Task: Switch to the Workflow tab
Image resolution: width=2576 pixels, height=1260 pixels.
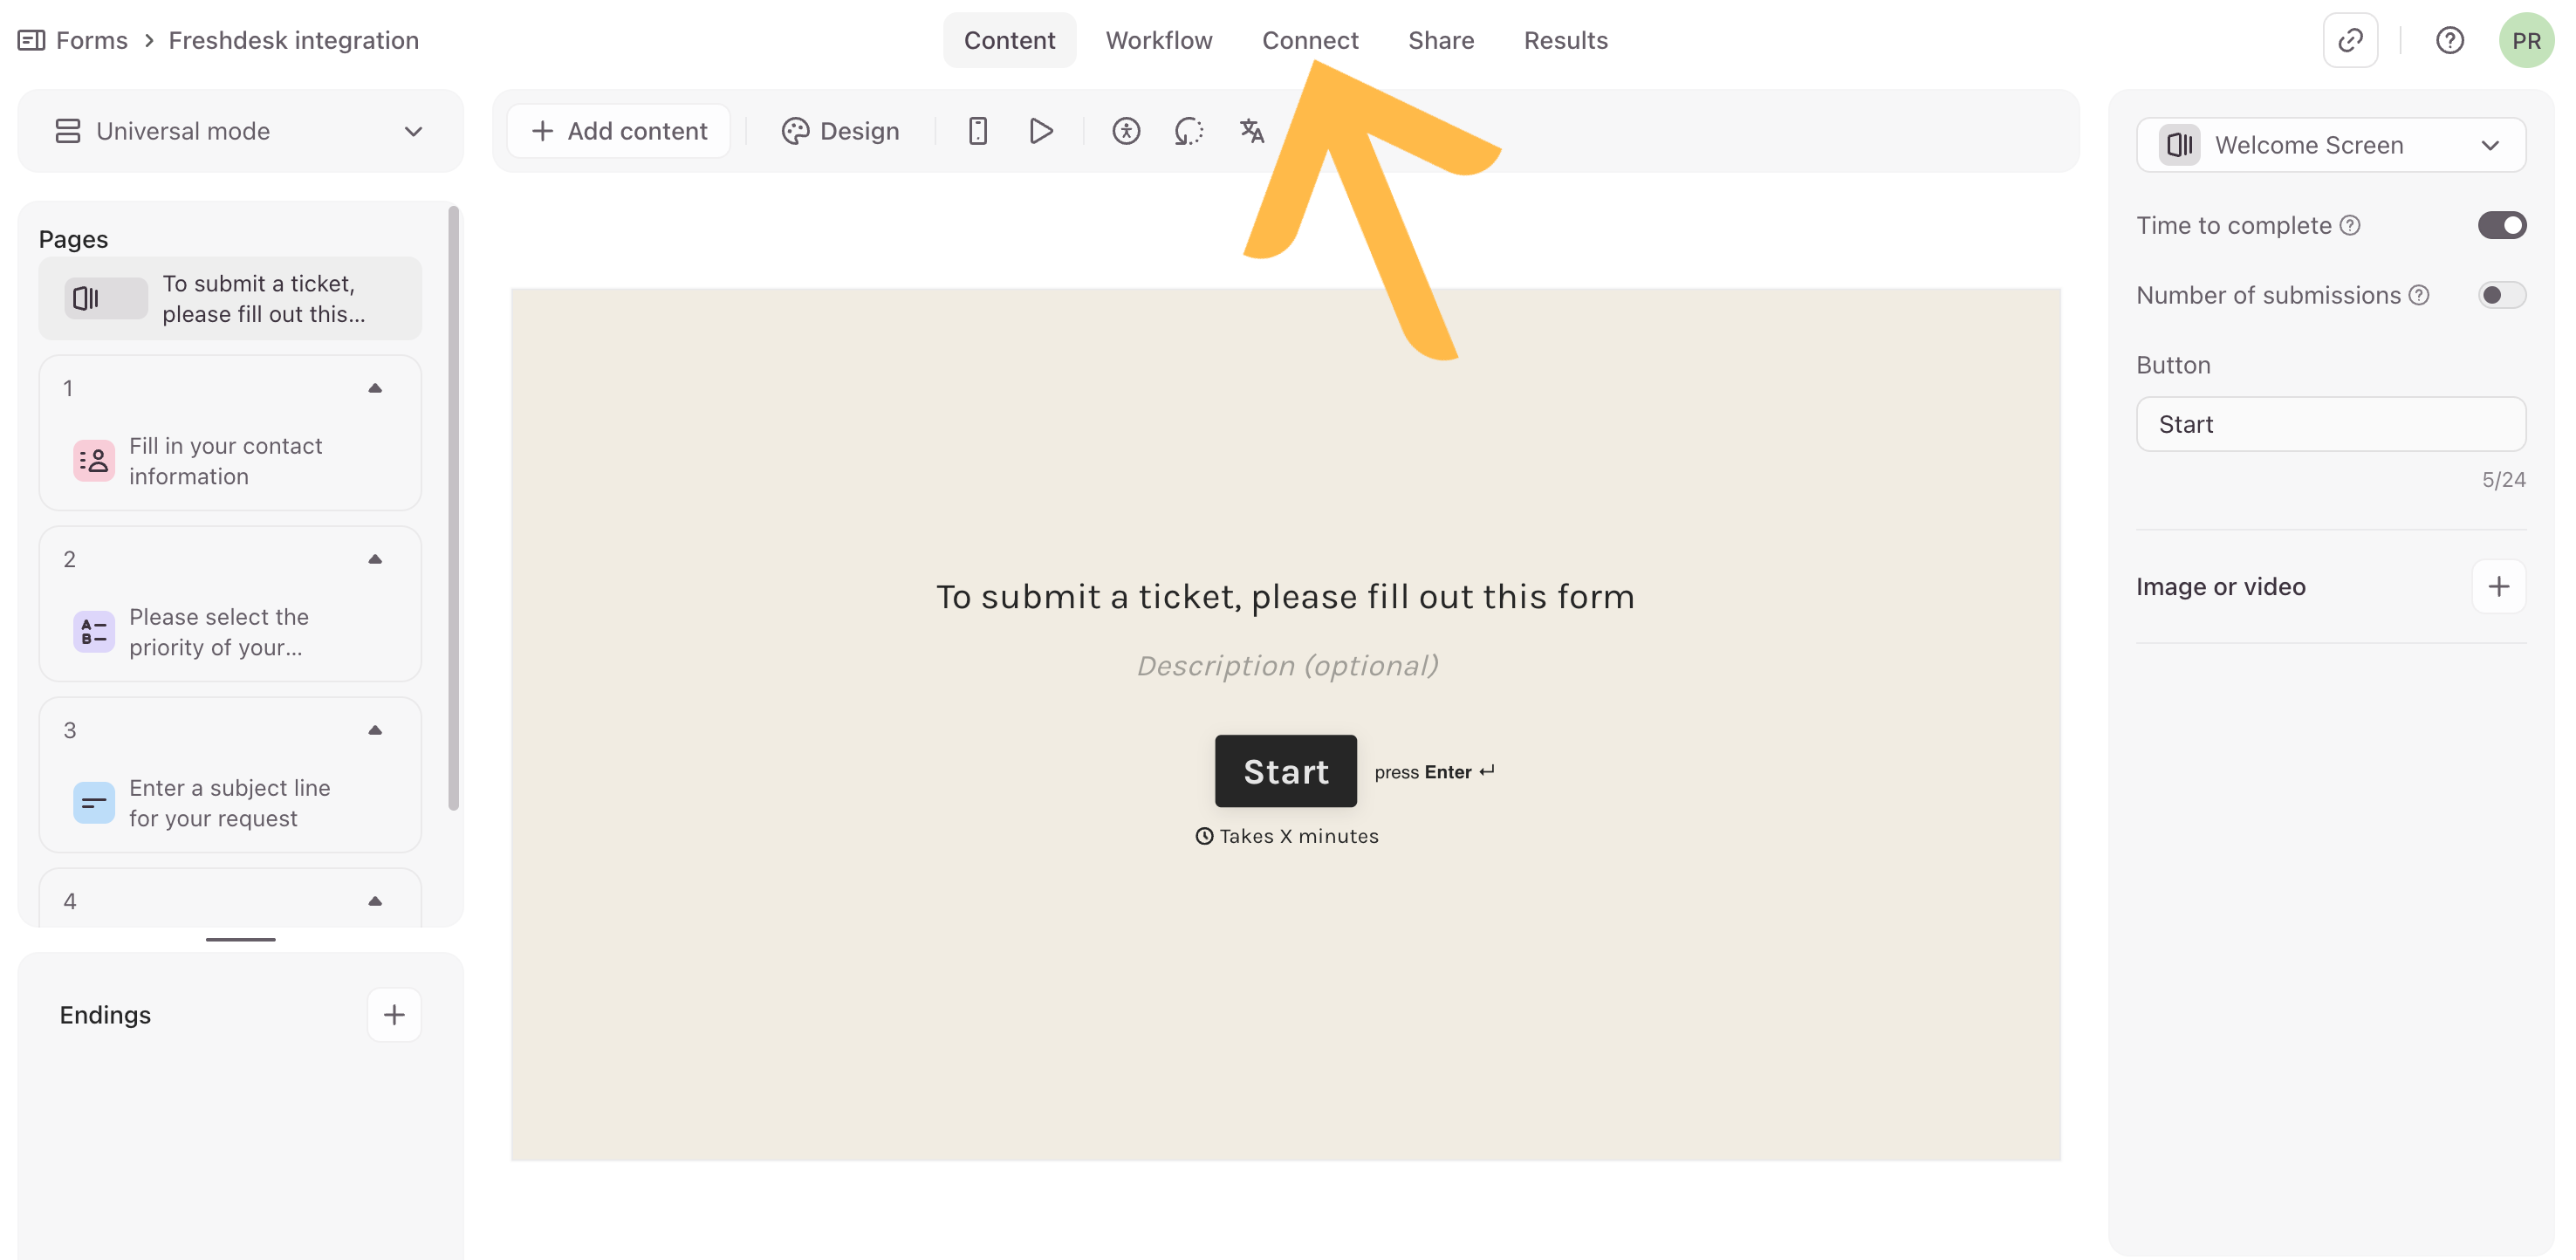Action: (x=1159, y=40)
